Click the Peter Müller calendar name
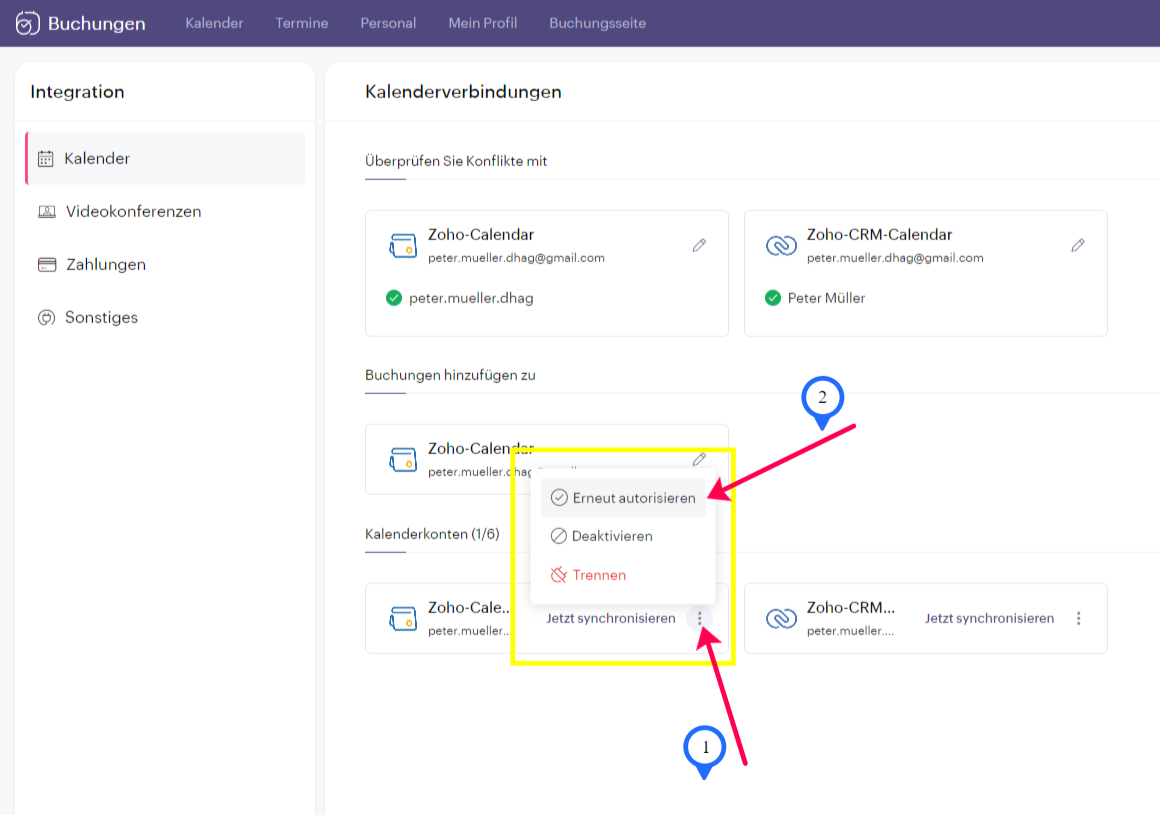Image resolution: width=1160 pixels, height=815 pixels. (826, 298)
